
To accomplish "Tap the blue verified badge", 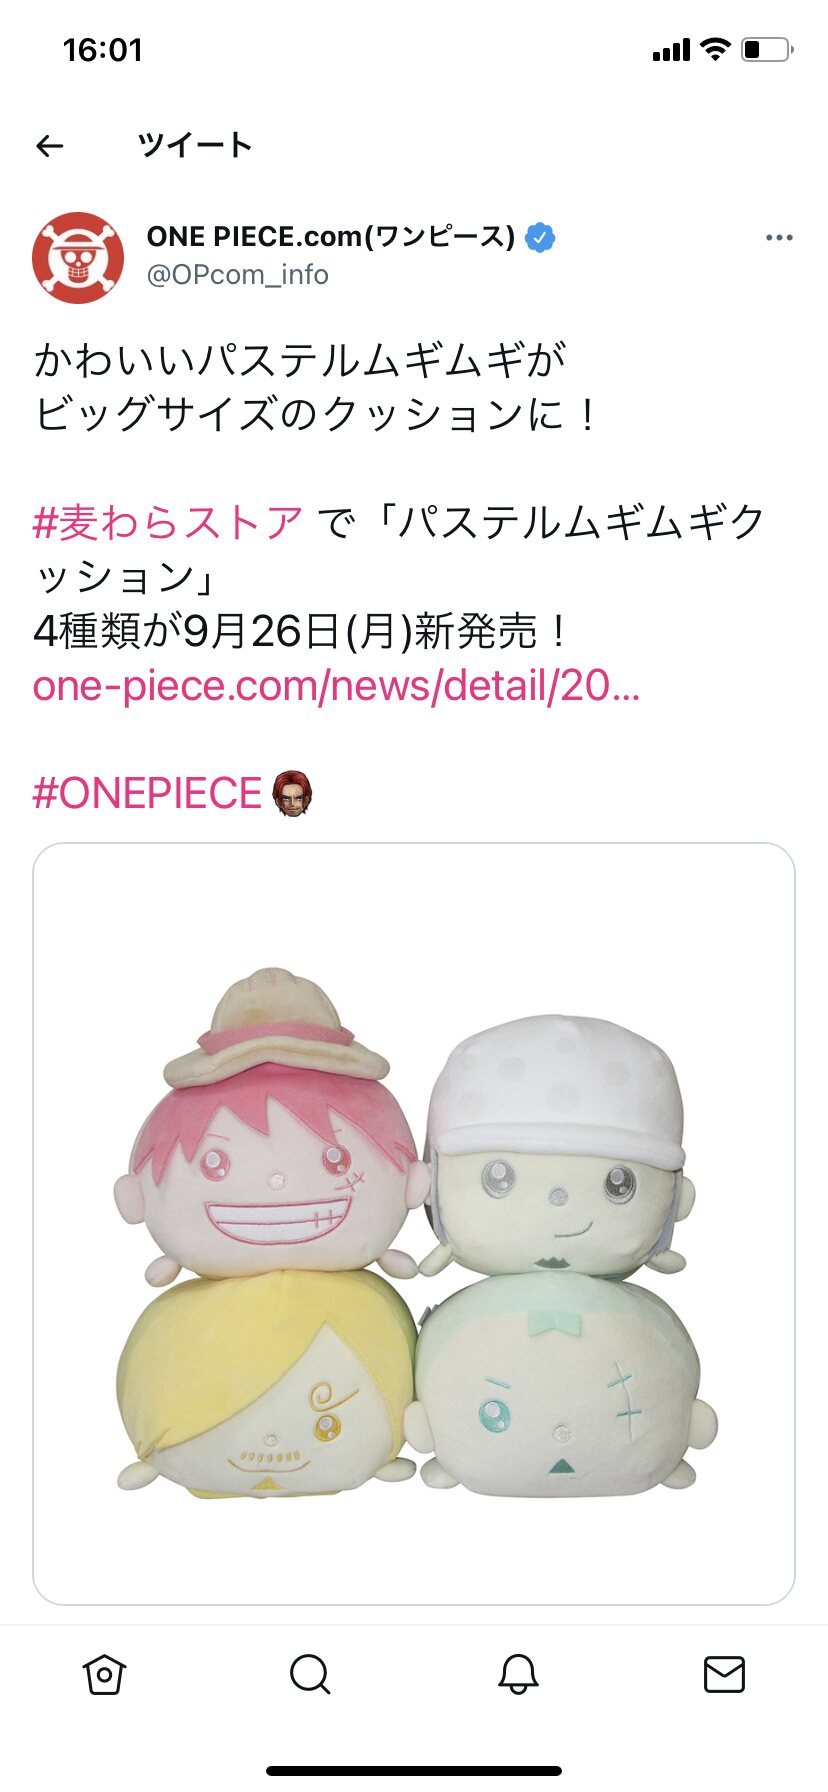I will (x=540, y=237).
